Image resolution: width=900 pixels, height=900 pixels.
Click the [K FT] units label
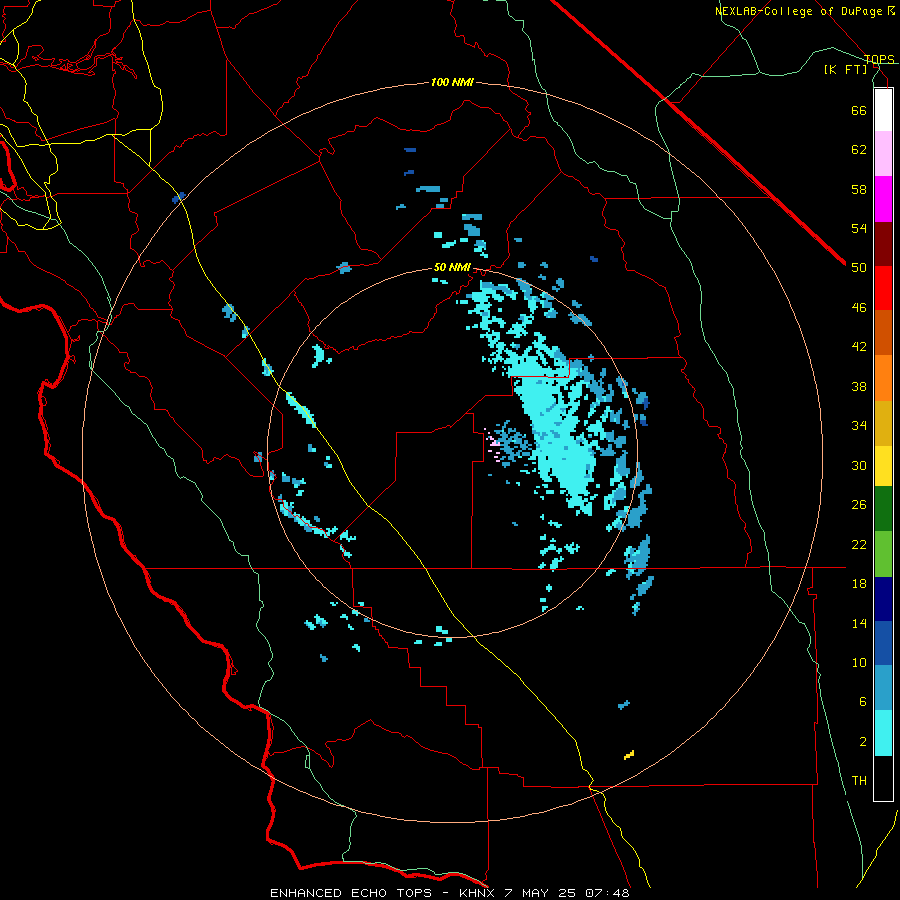pyautogui.click(x=845, y=69)
